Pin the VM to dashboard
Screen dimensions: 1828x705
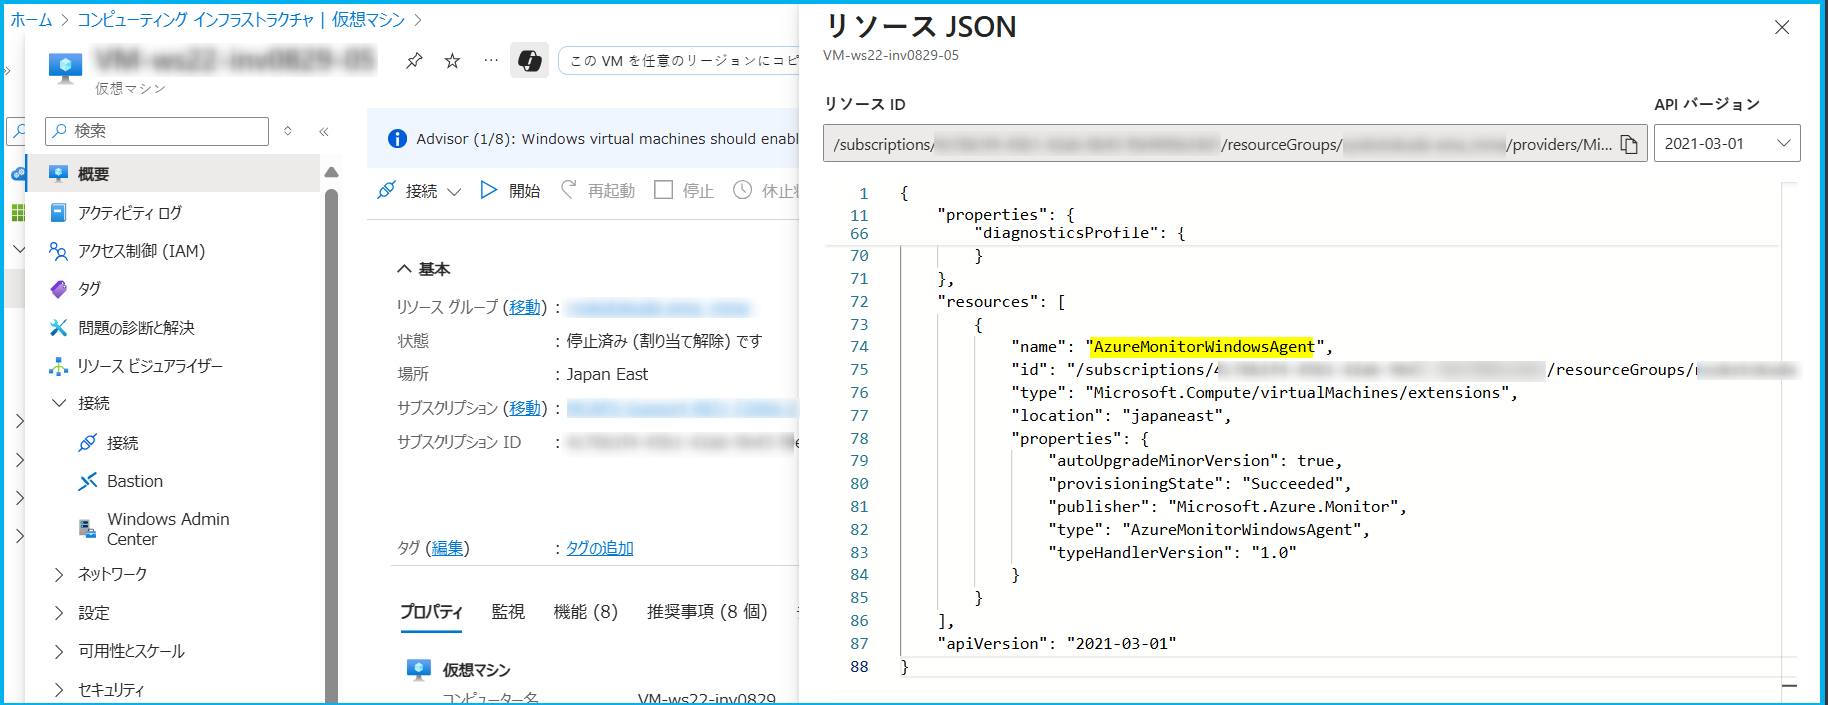[x=414, y=61]
